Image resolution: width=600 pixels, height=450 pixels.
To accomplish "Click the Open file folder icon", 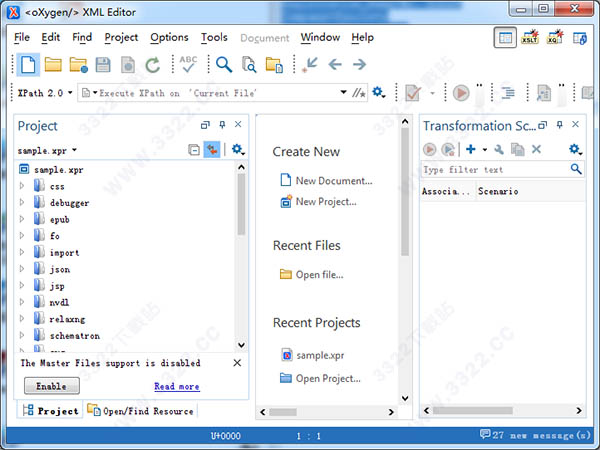I will coord(53,65).
